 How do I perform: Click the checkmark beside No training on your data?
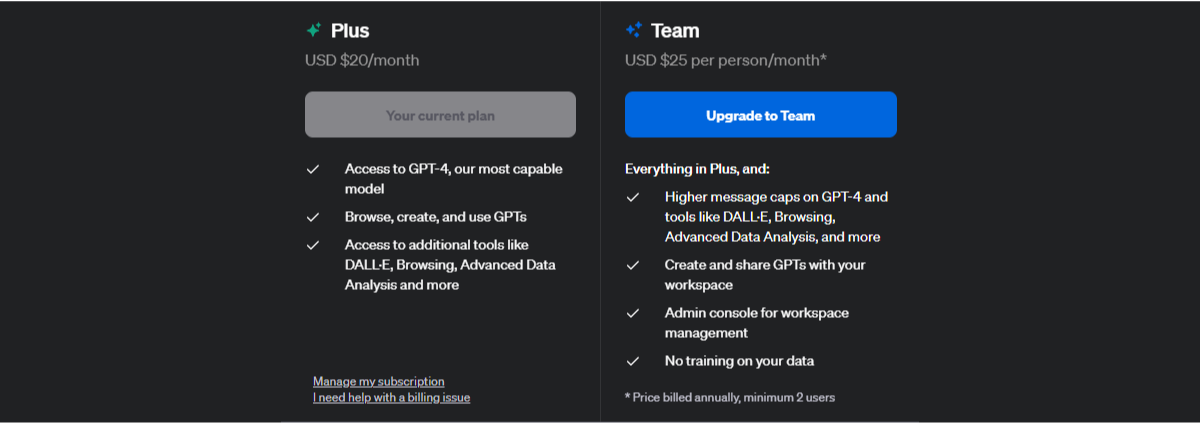click(633, 361)
